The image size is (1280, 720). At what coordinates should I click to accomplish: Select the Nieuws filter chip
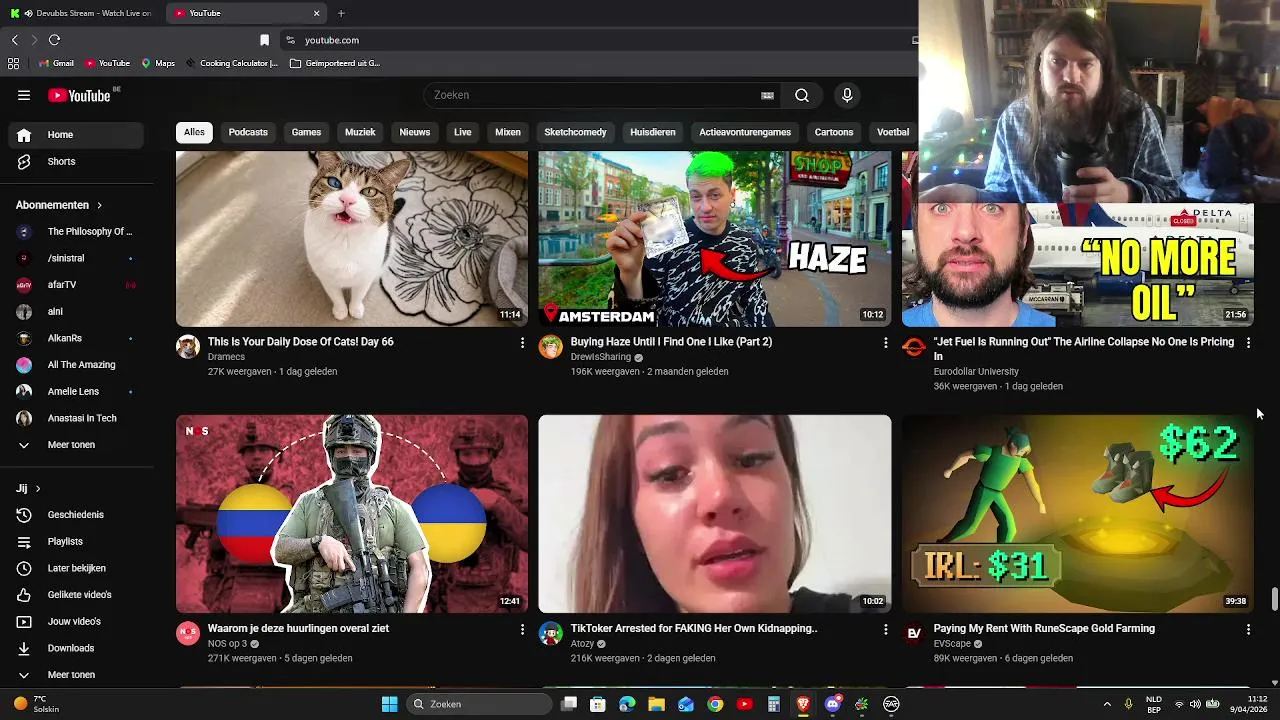point(414,132)
